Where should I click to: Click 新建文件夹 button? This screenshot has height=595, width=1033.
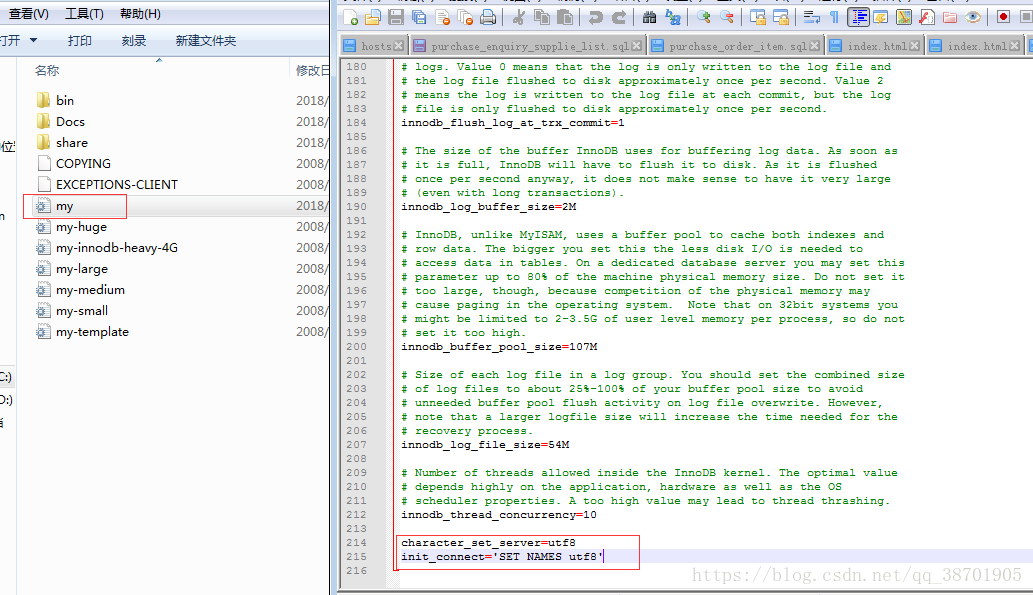[x=206, y=41]
